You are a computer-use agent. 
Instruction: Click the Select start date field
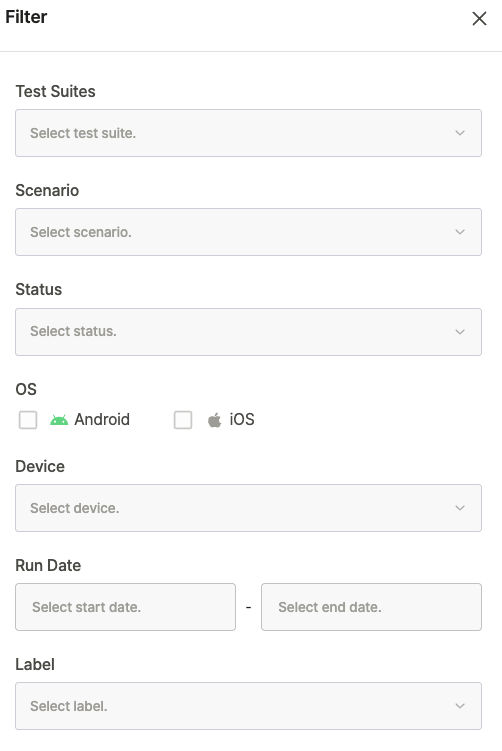[x=126, y=607]
